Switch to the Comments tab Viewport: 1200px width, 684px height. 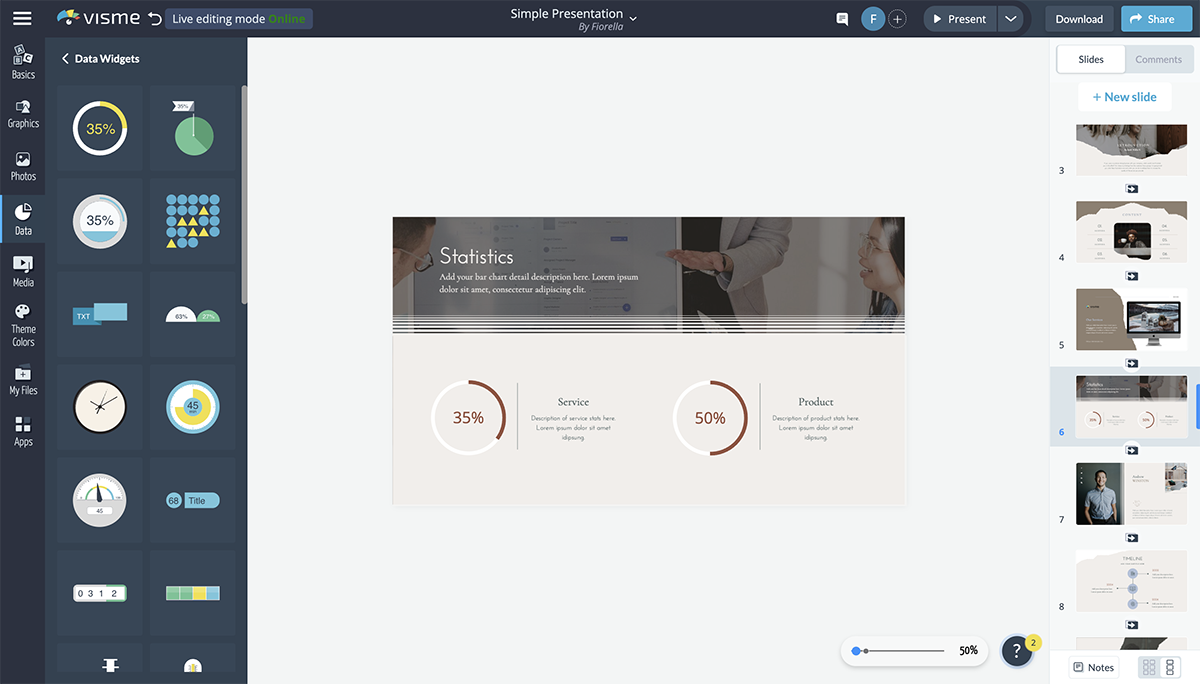1158,59
